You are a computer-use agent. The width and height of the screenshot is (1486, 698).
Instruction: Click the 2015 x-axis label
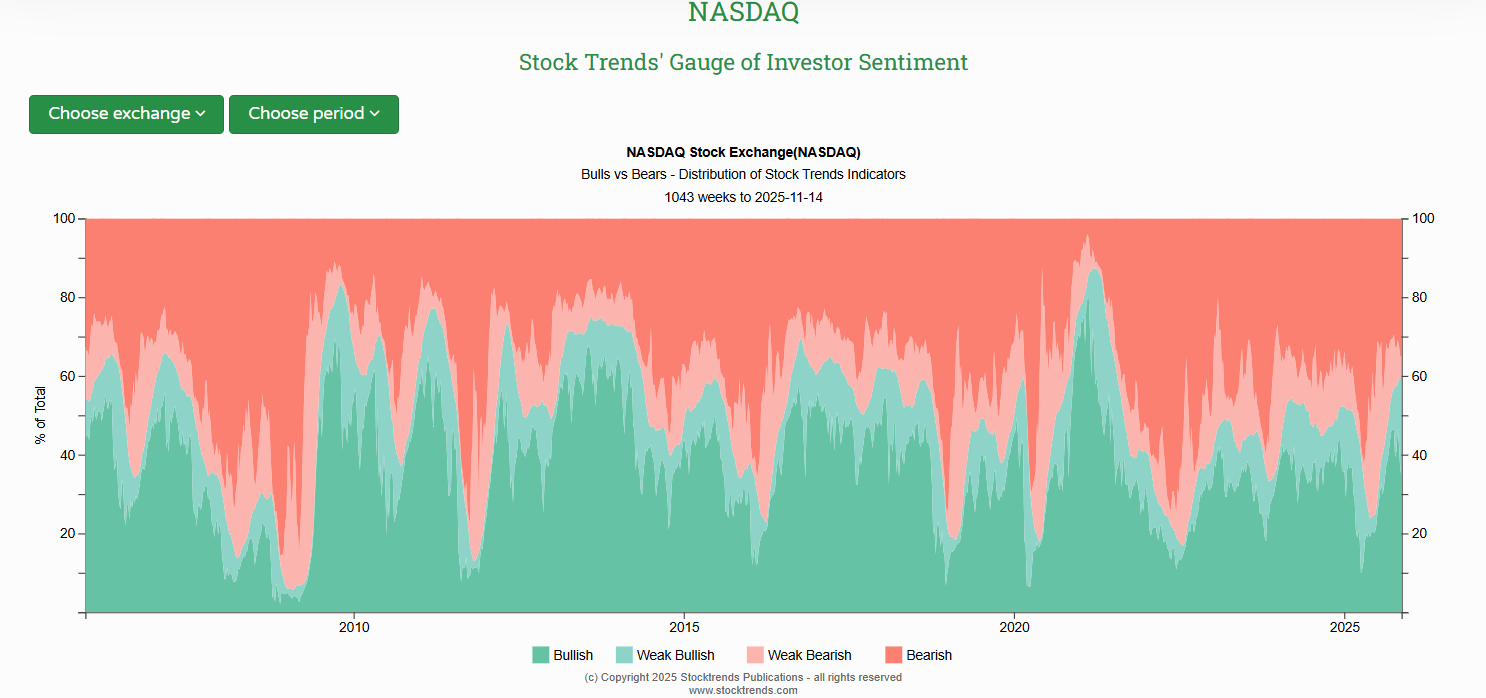pyautogui.click(x=685, y=628)
